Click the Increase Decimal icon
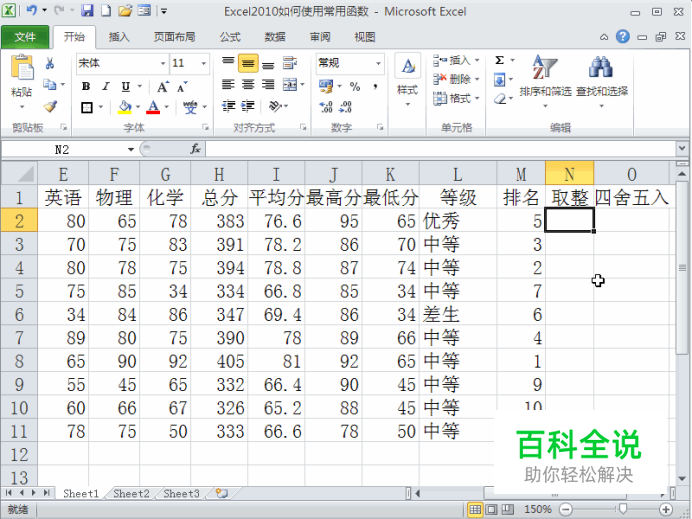The image size is (692, 519). point(326,107)
